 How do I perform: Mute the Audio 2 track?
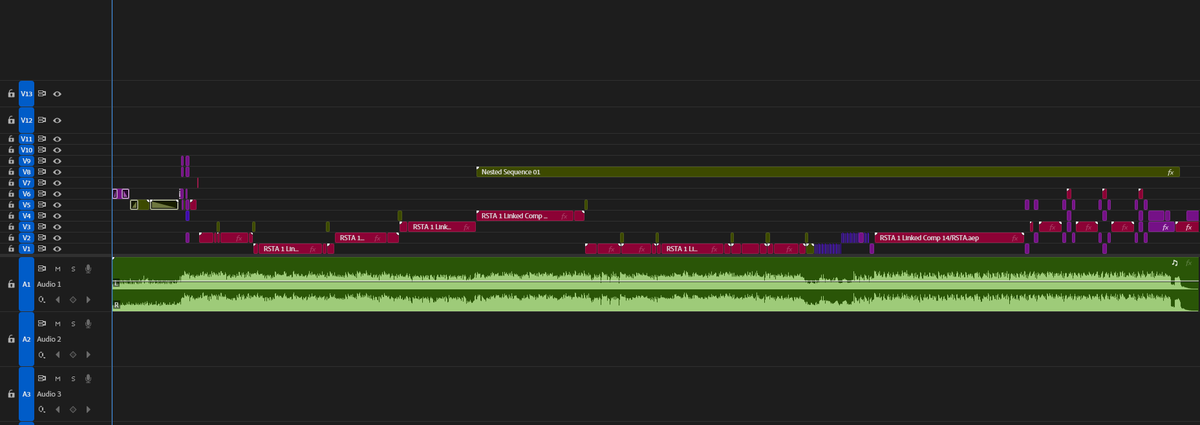(58, 324)
